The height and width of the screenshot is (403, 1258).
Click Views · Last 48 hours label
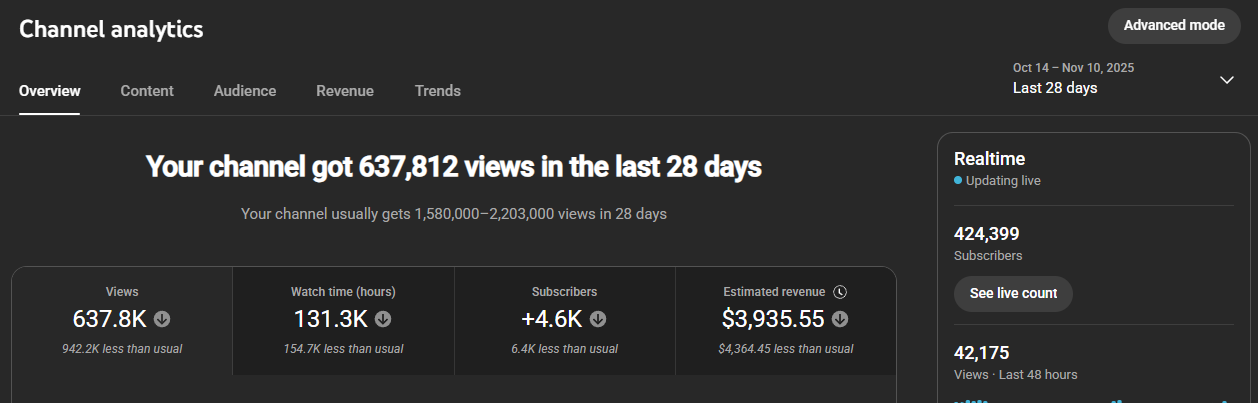tap(1016, 375)
